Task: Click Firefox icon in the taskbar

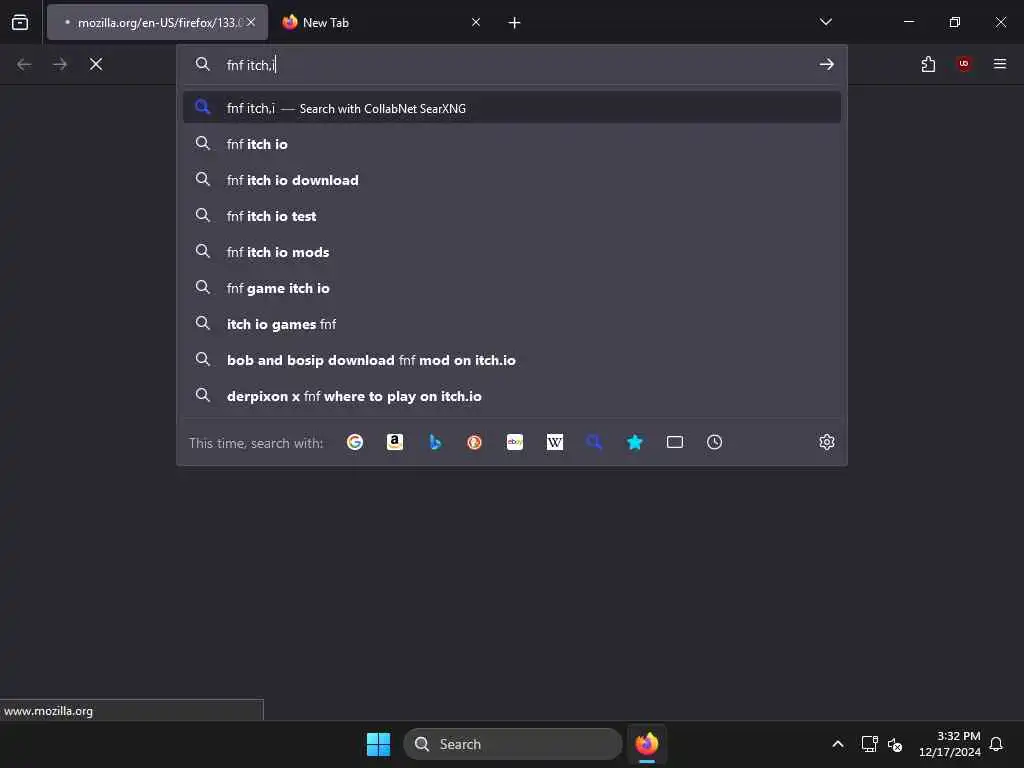Action: click(647, 744)
